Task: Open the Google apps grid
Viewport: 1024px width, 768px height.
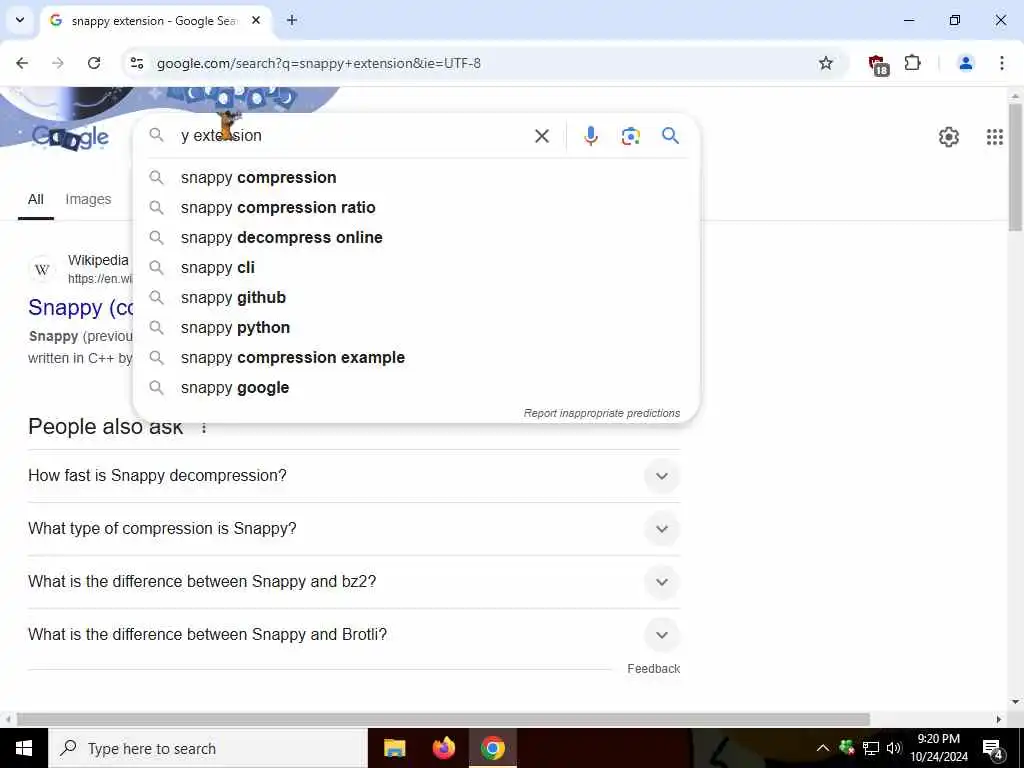Action: 994,136
